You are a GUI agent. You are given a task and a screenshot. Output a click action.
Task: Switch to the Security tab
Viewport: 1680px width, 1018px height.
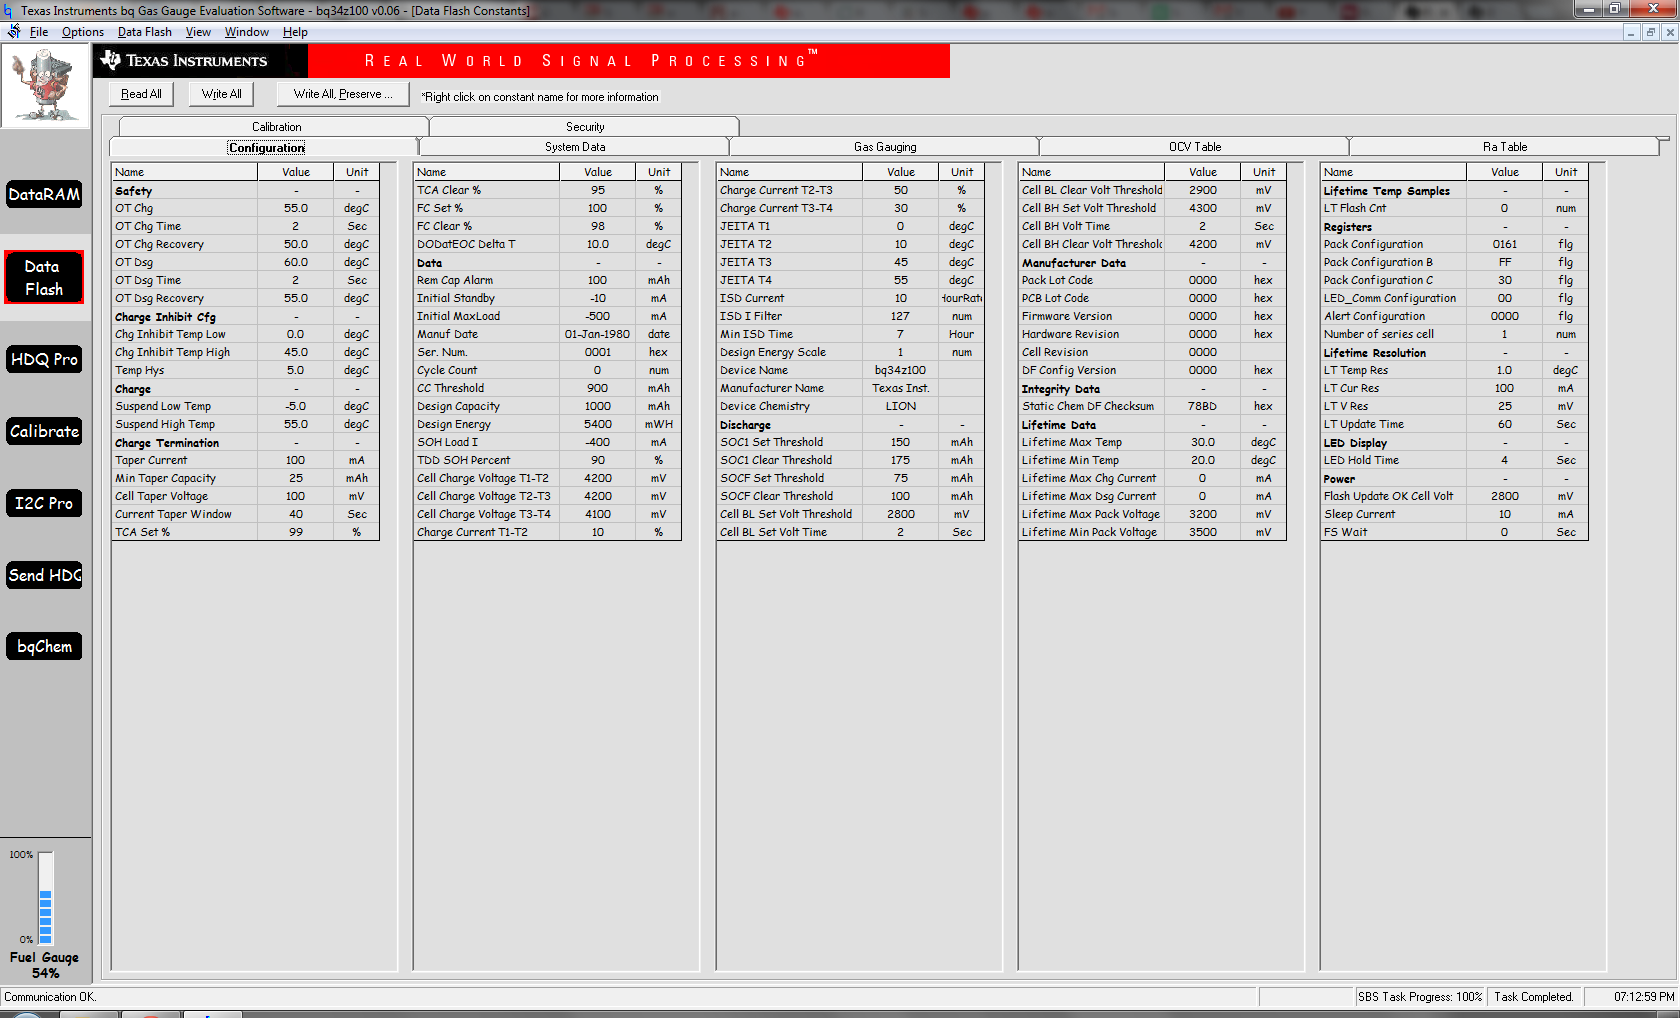click(x=585, y=127)
